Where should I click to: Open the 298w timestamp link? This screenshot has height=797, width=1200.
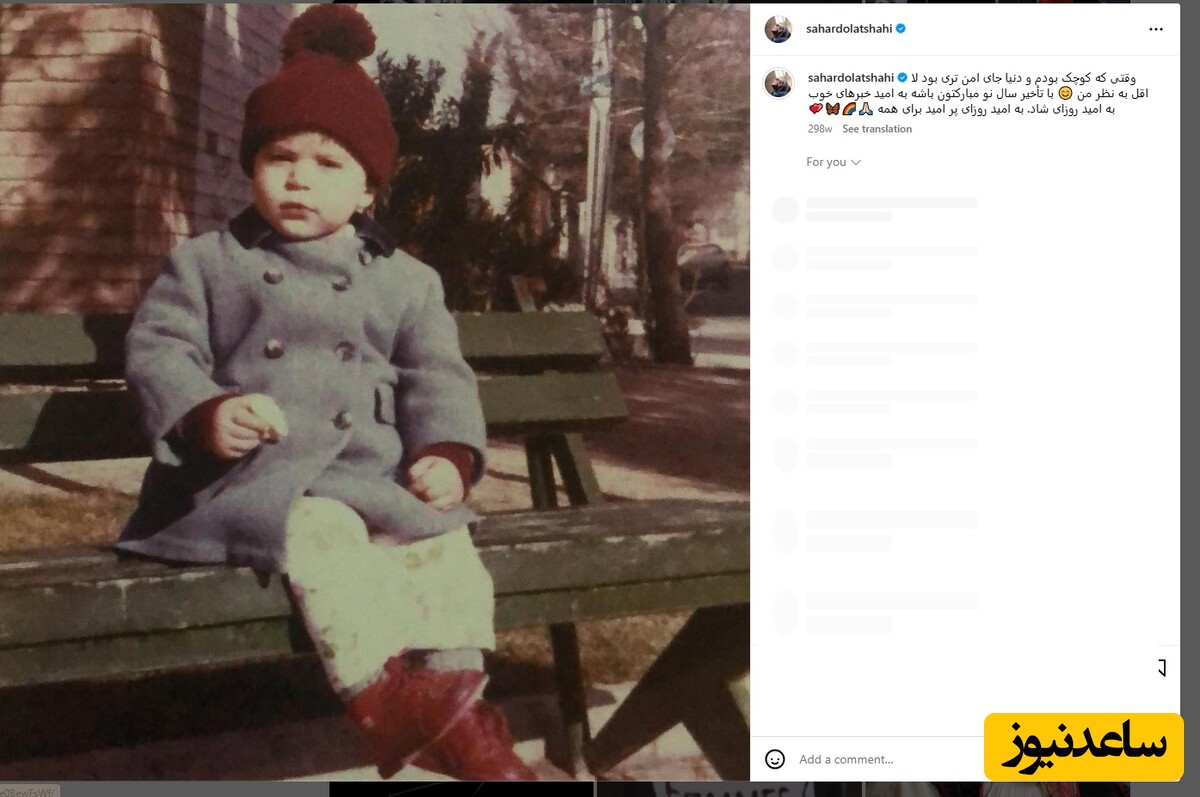pyautogui.click(x=820, y=129)
